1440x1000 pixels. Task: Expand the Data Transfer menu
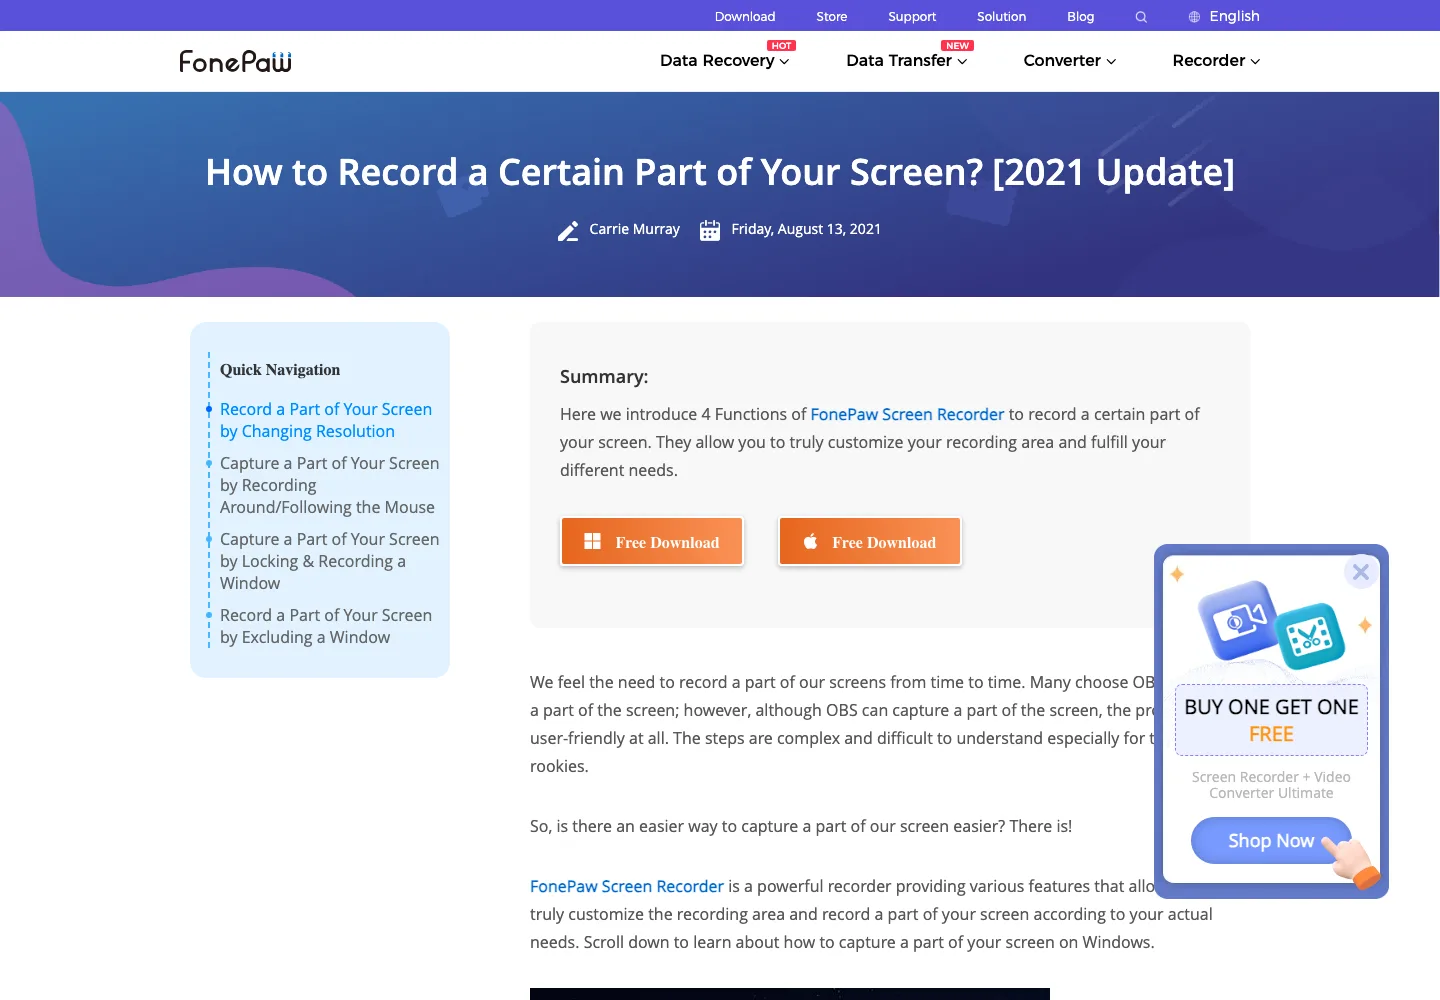click(x=906, y=61)
